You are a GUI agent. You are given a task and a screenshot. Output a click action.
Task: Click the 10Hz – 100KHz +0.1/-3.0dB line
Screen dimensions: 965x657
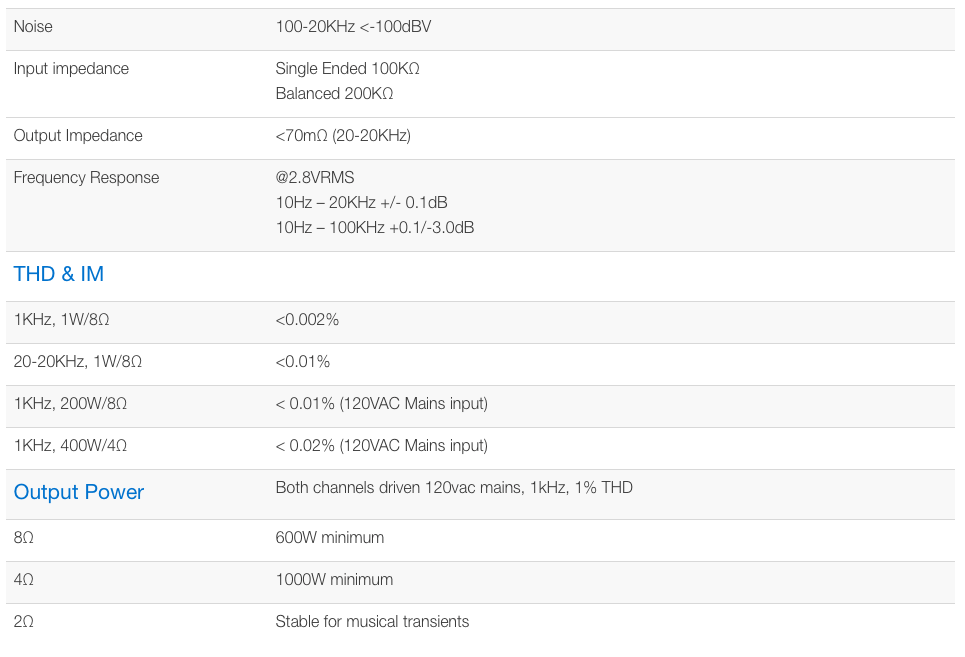pyautogui.click(x=374, y=228)
